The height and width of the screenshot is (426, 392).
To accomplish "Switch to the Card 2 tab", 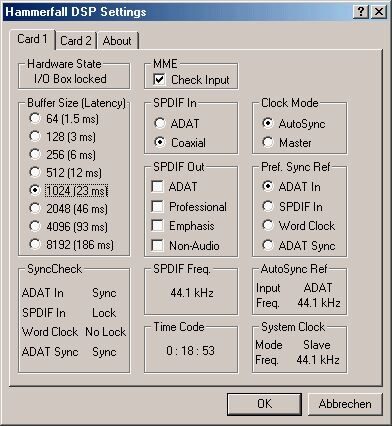I will pyautogui.click(x=76, y=41).
